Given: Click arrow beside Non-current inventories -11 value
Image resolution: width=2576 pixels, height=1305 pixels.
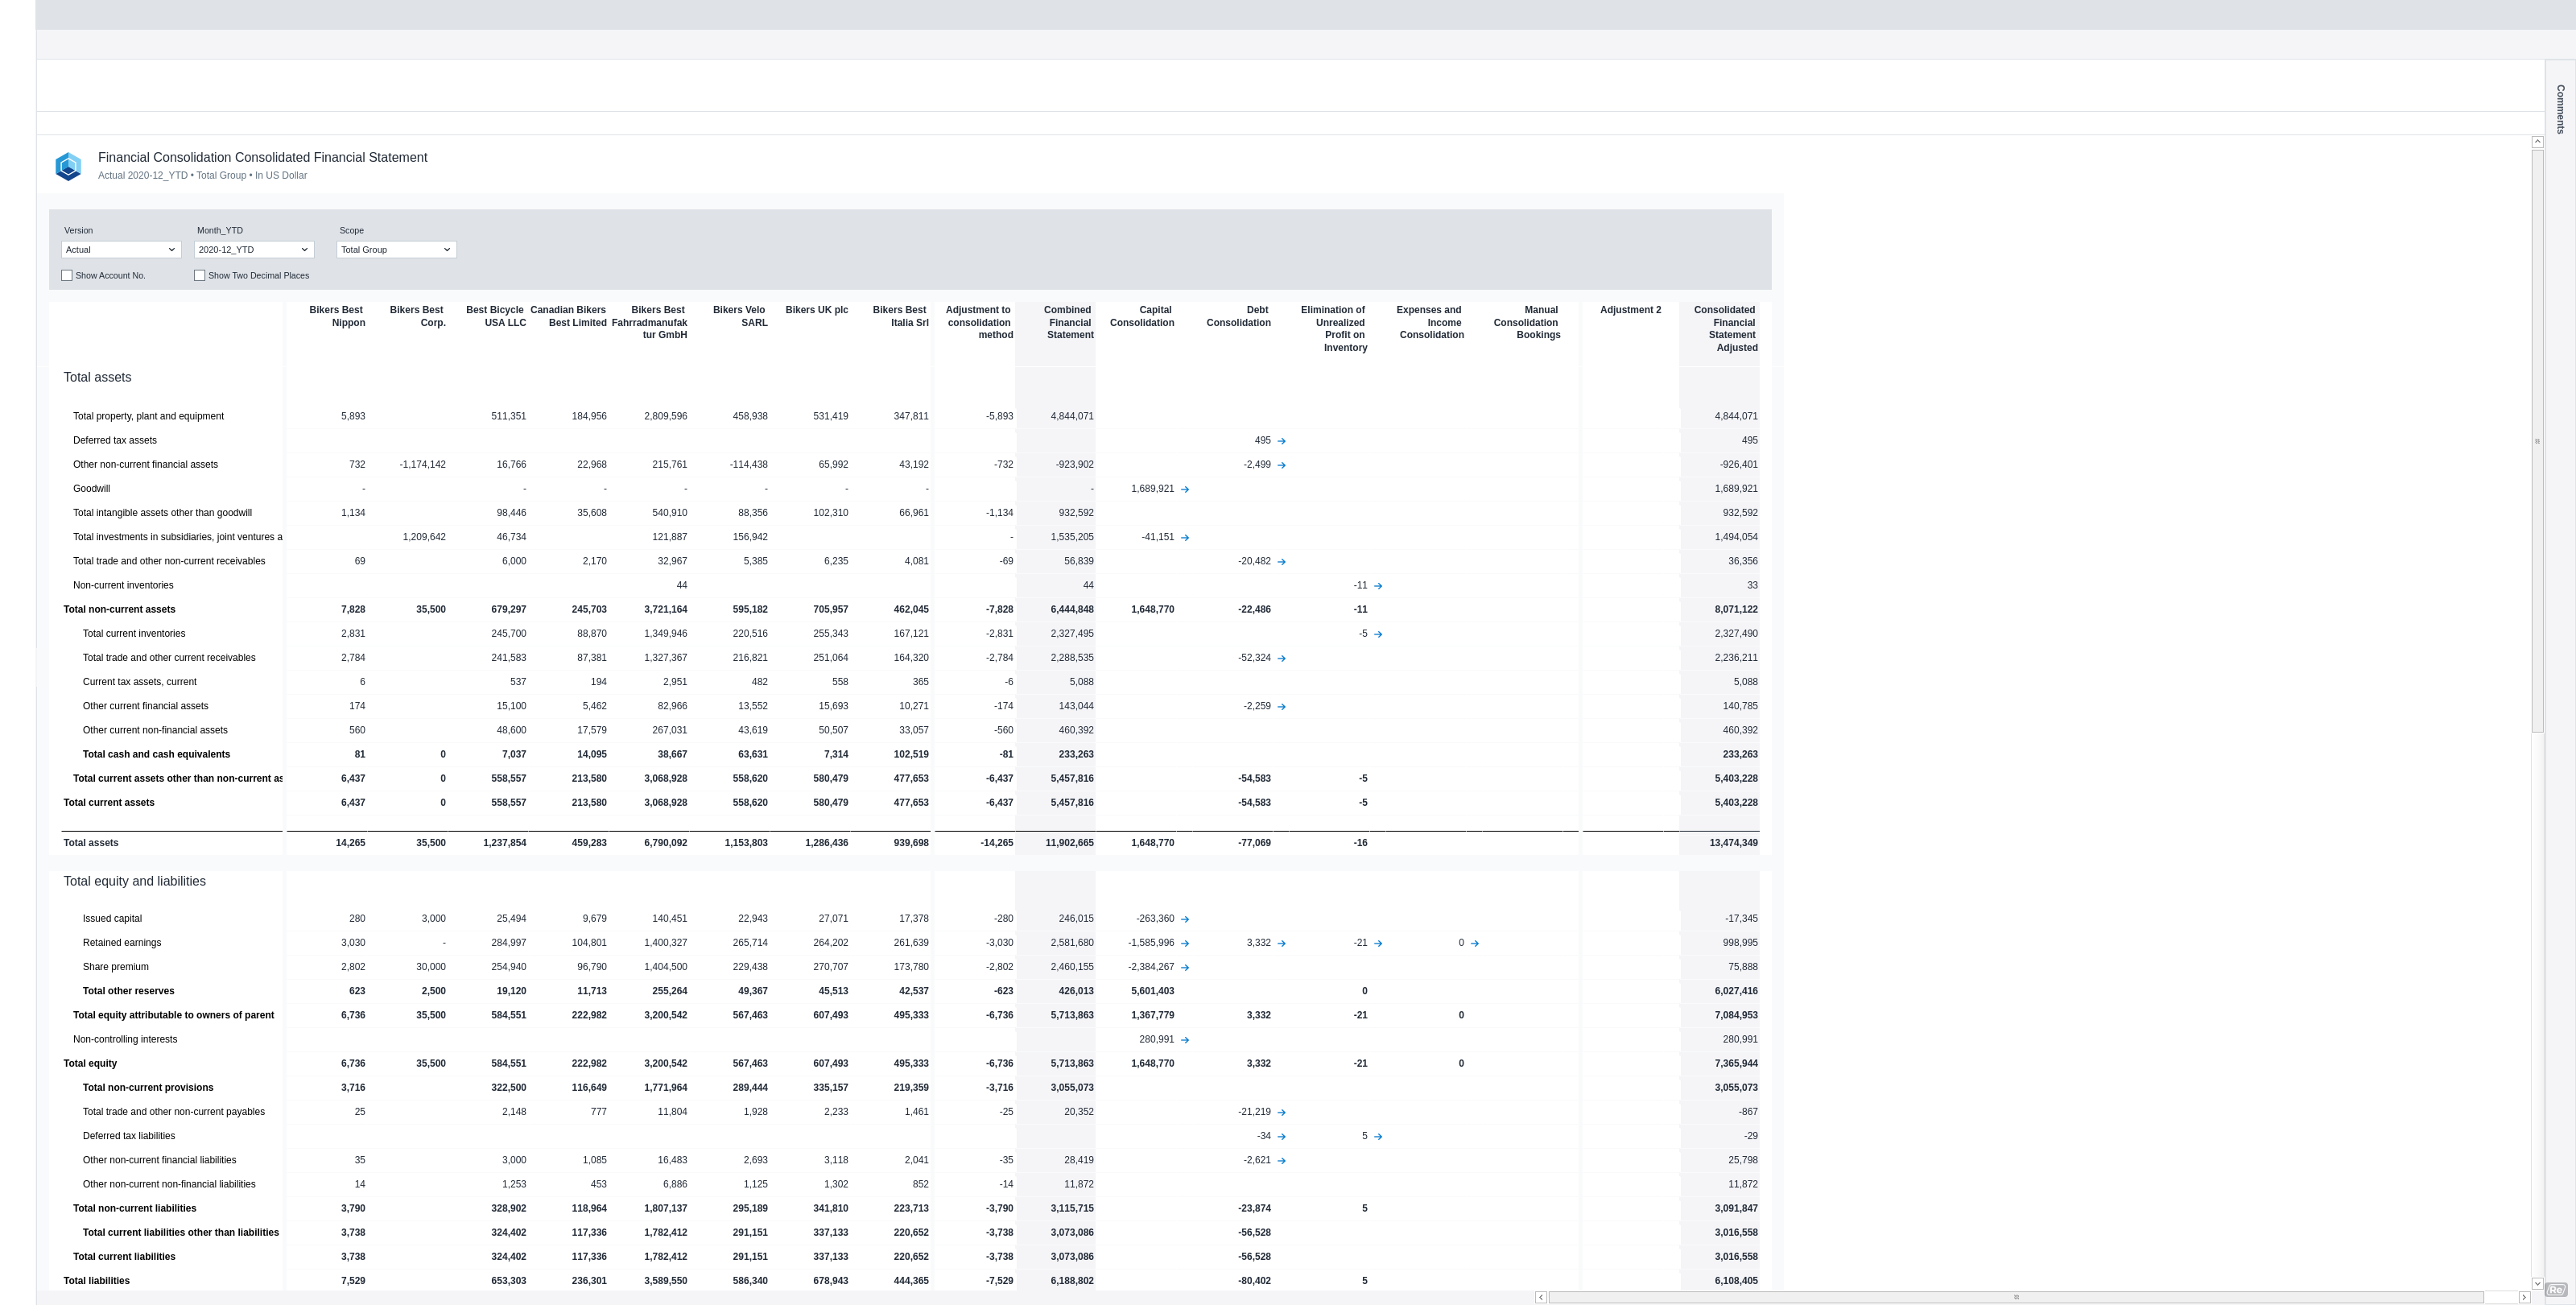Looking at the screenshot, I should tap(1378, 586).
